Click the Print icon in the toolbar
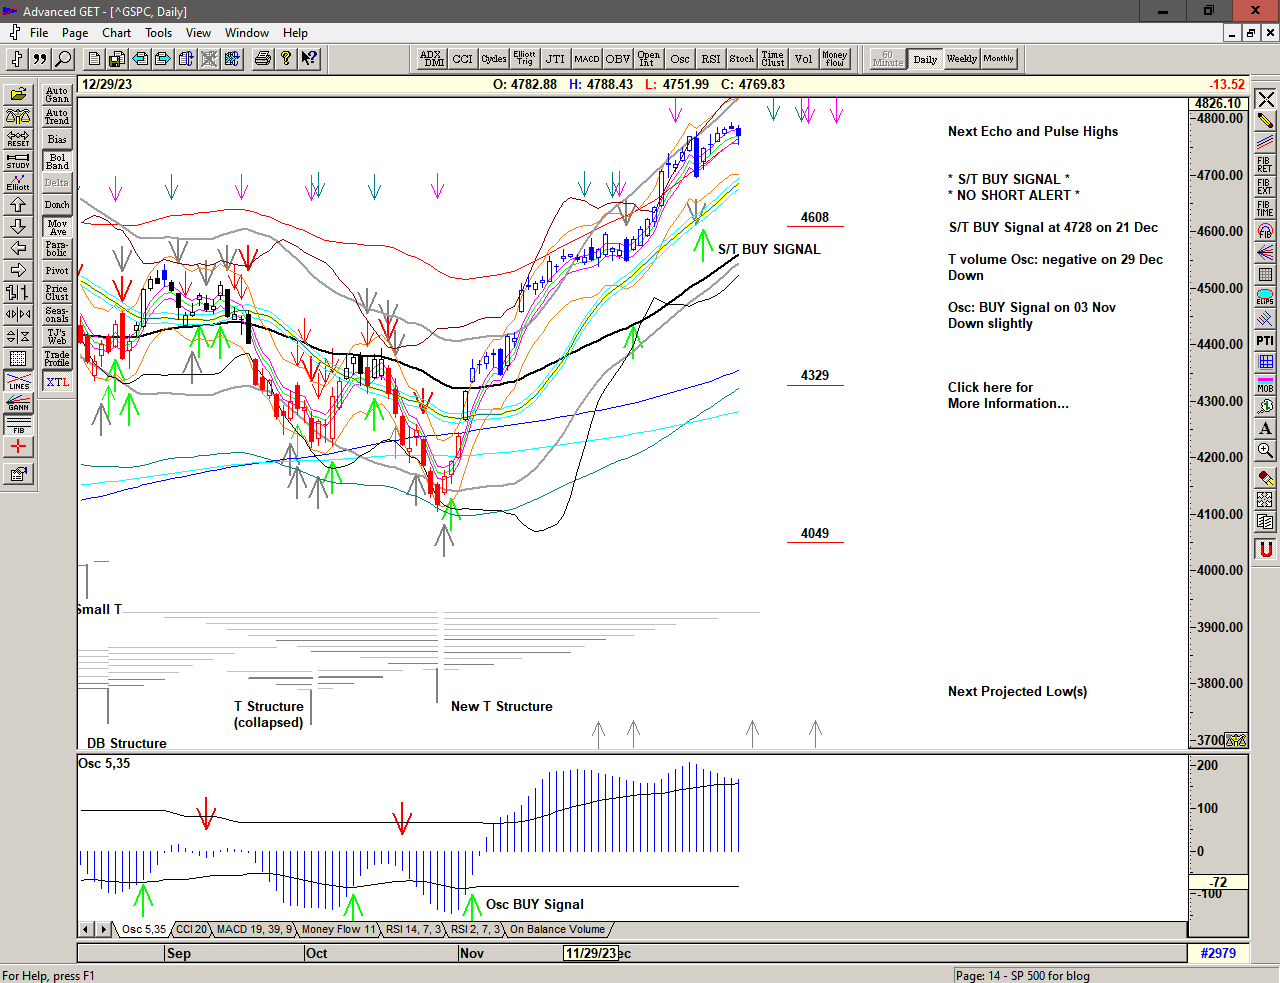 click(263, 59)
